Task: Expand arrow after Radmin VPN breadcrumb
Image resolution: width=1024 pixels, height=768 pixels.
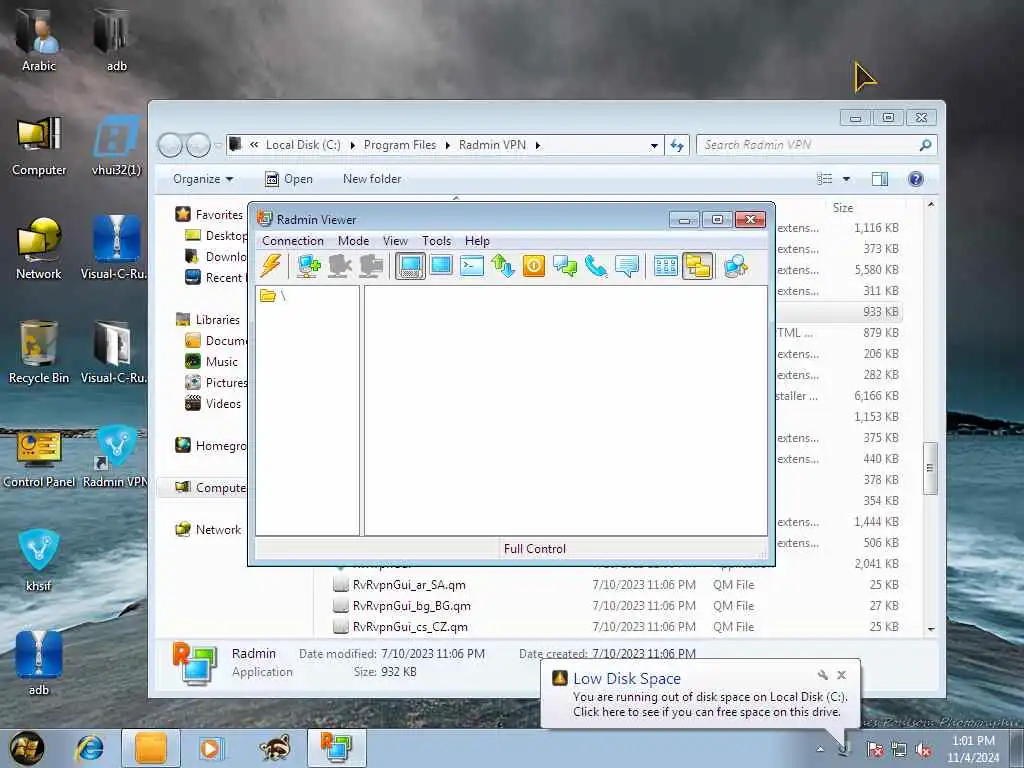Action: pyautogui.click(x=538, y=145)
